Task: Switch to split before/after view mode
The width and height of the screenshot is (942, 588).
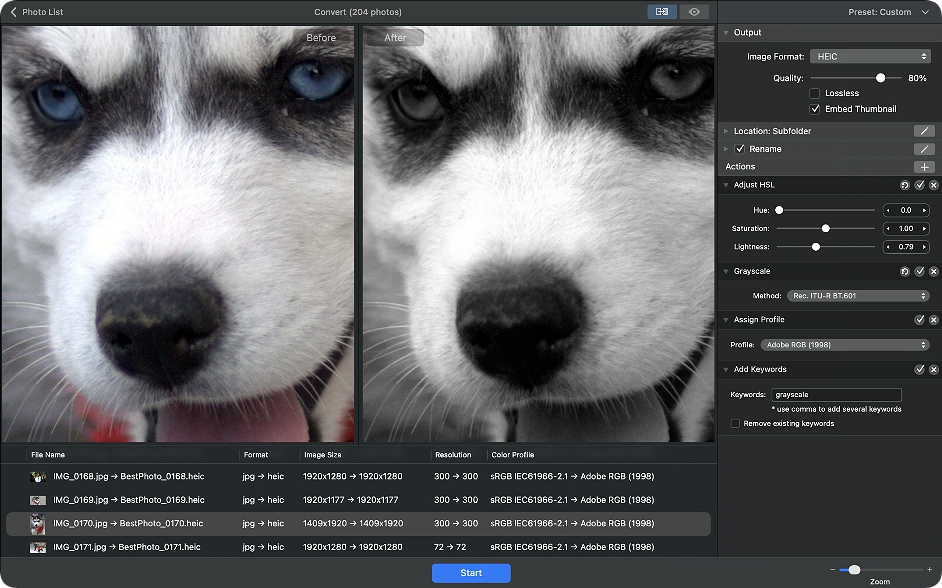Action: [662, 12]
